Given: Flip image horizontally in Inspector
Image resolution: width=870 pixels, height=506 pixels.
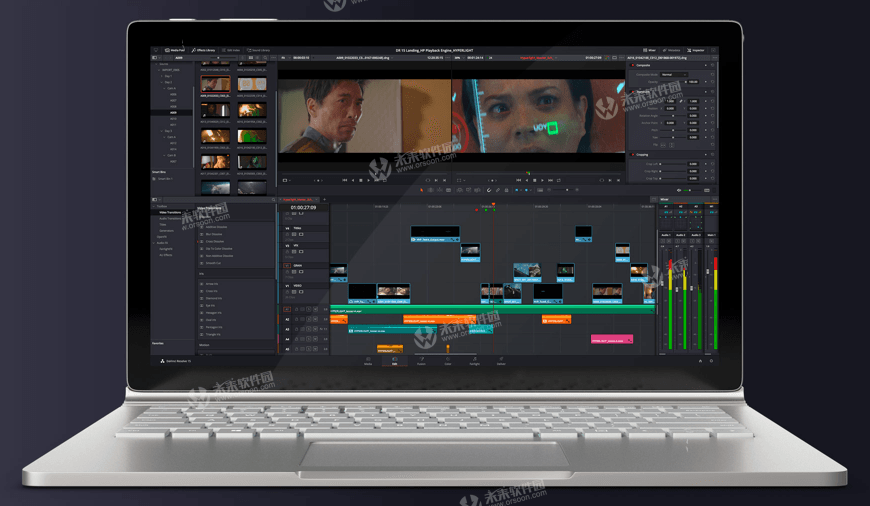Looking at the screenshot, I should [x=662, y=145].
